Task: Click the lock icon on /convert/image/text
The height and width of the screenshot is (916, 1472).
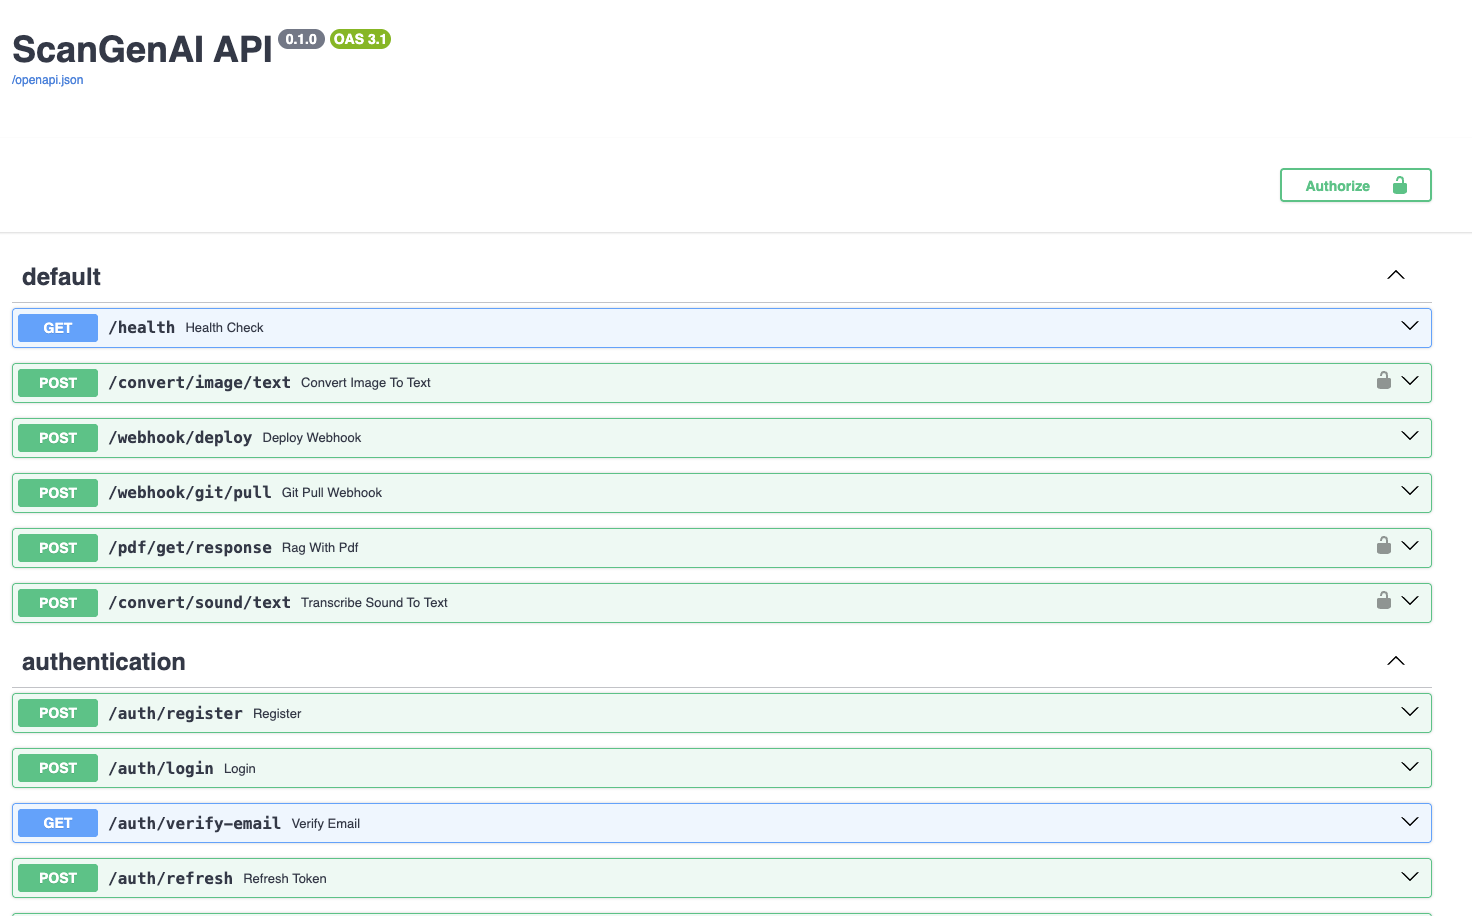Action: [x=1383, y=381]
